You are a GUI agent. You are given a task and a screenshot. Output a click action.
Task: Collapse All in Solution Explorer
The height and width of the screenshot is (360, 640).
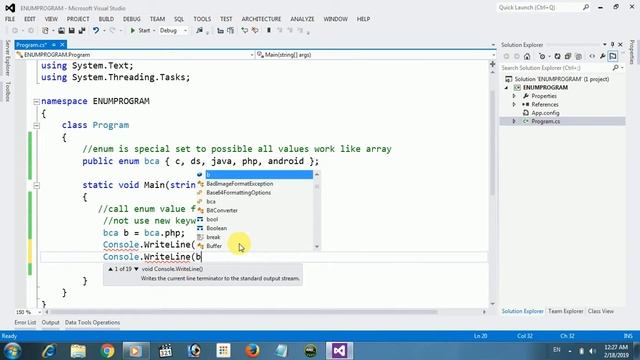point(568,56)
